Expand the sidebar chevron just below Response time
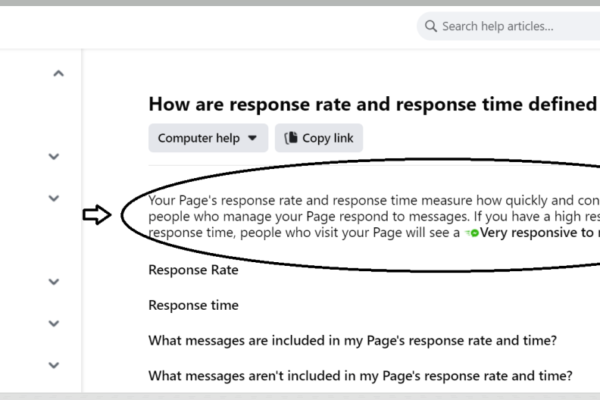Viewport: 600px width, 400px height. 54,323
